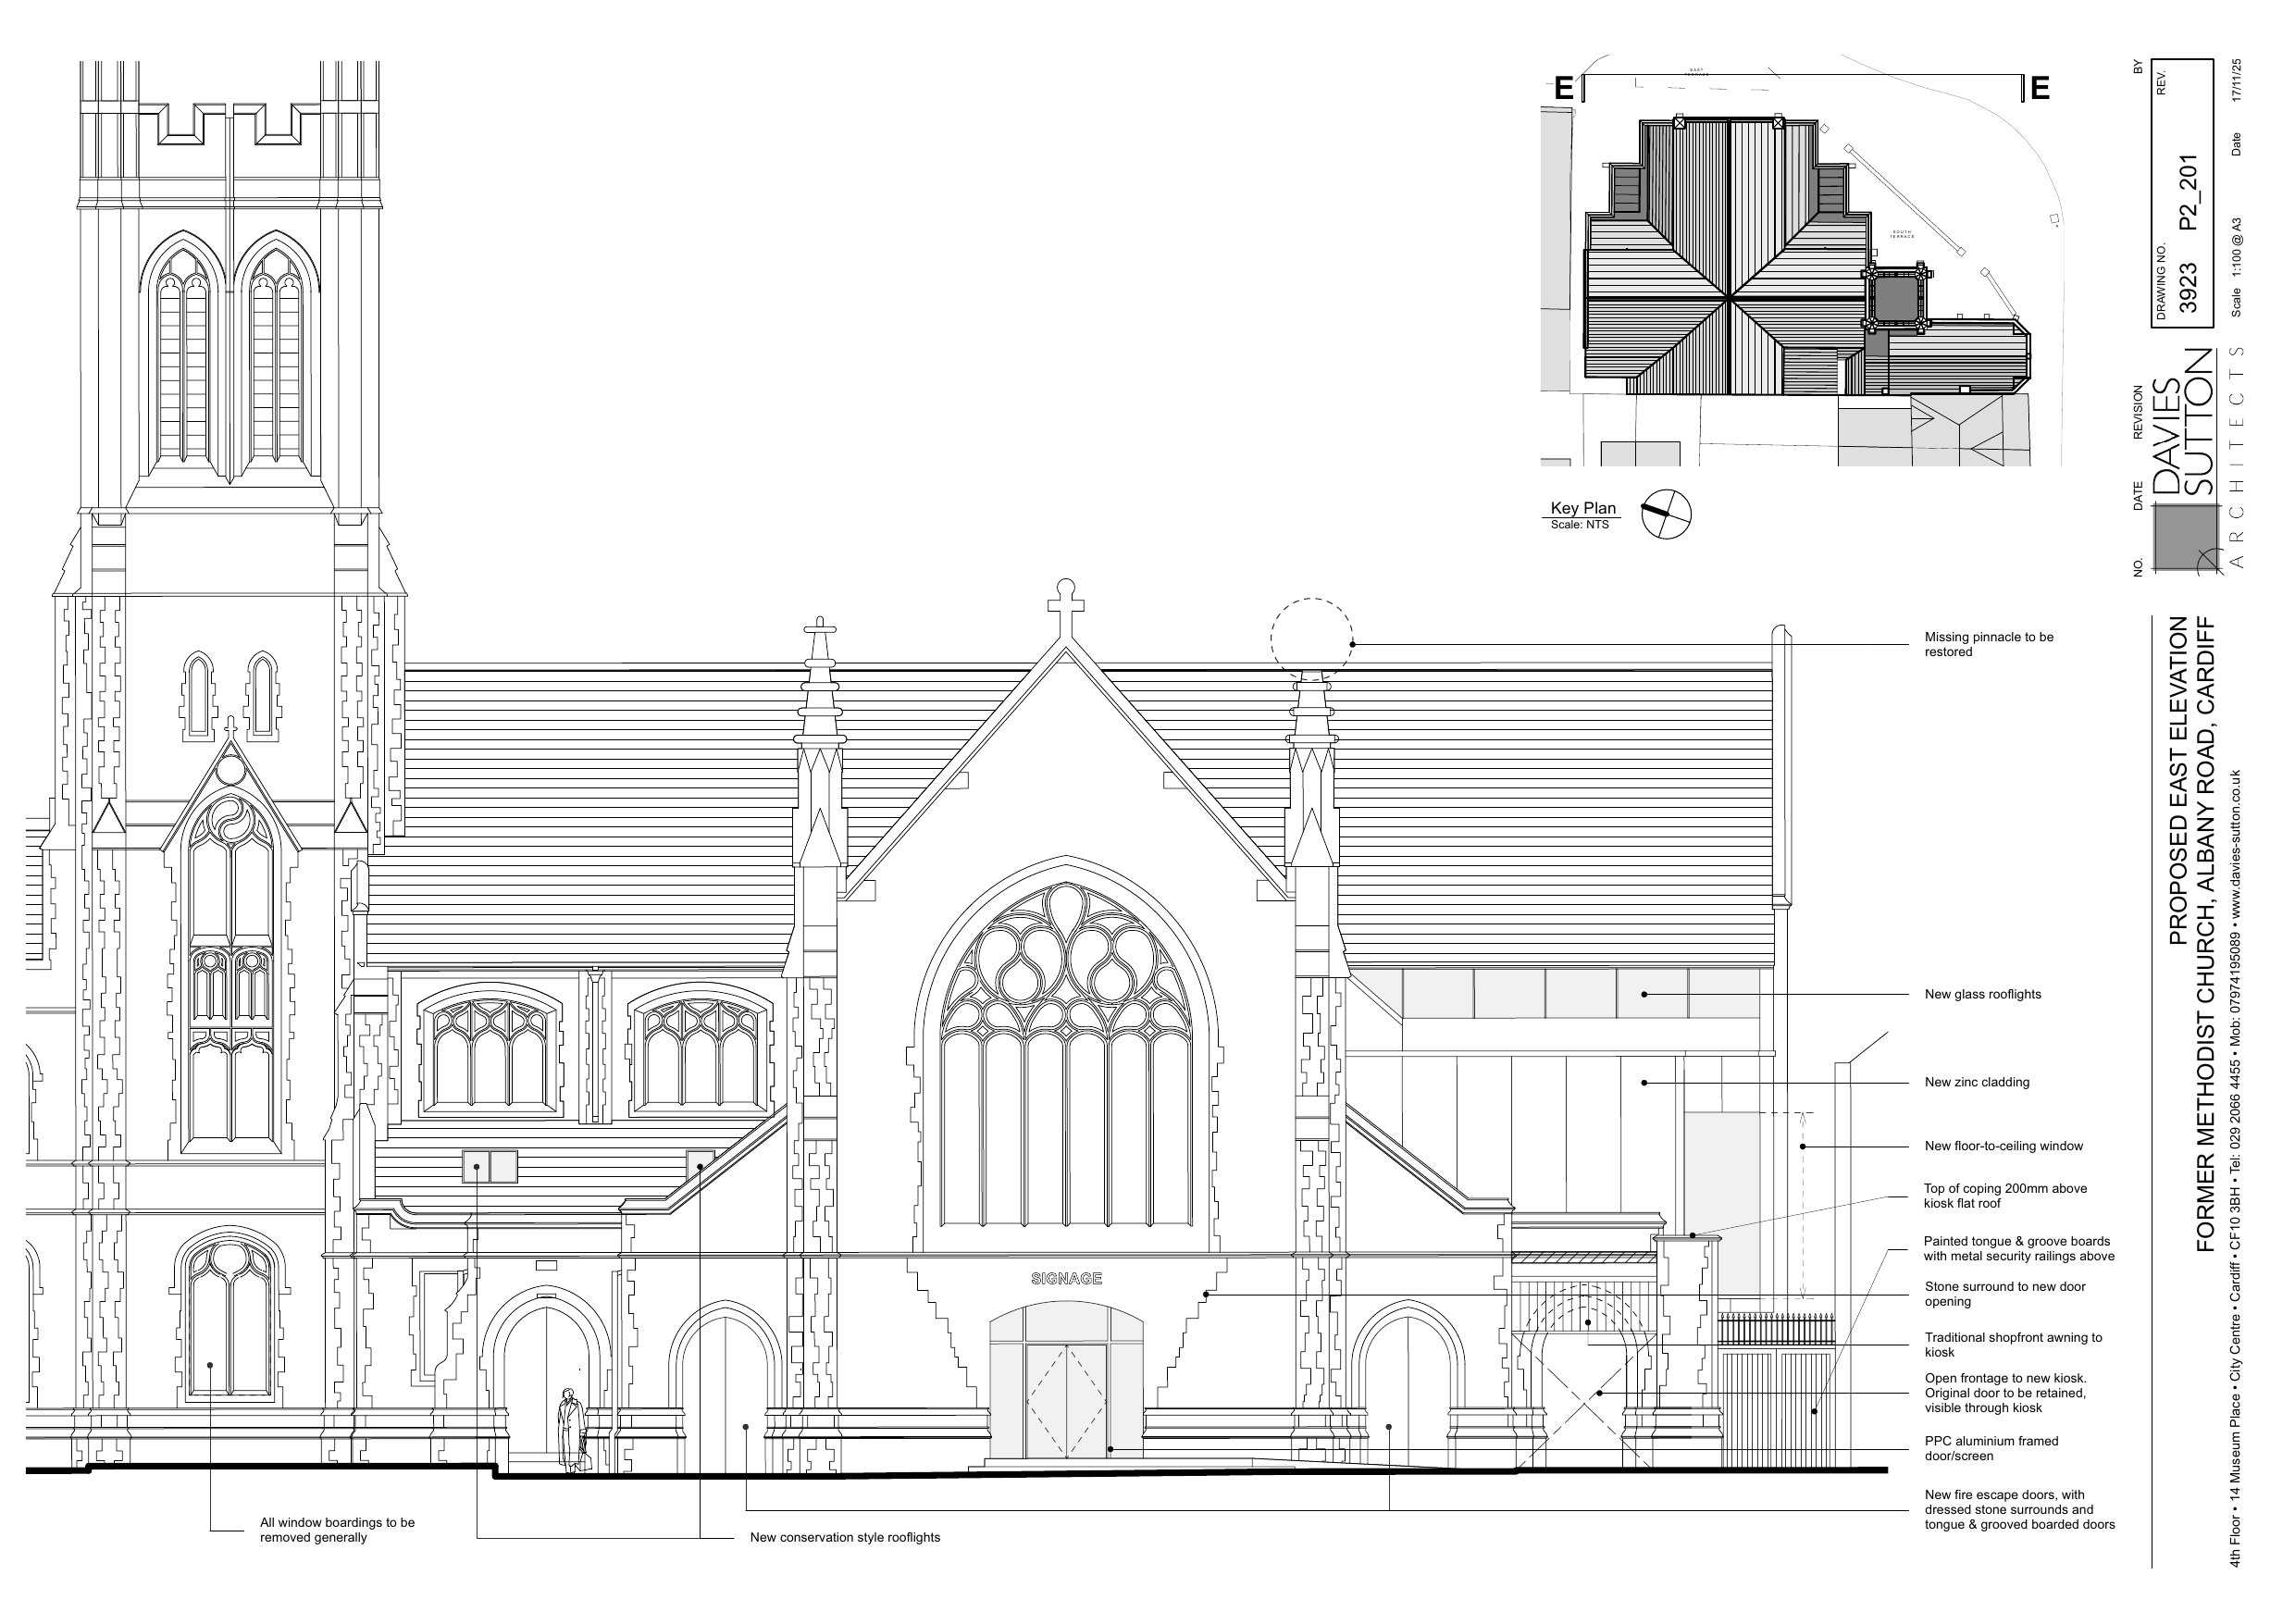Click the 'New conservation style rooflights' note
Screen dimensions: 2295x1624
(845, 1537)
